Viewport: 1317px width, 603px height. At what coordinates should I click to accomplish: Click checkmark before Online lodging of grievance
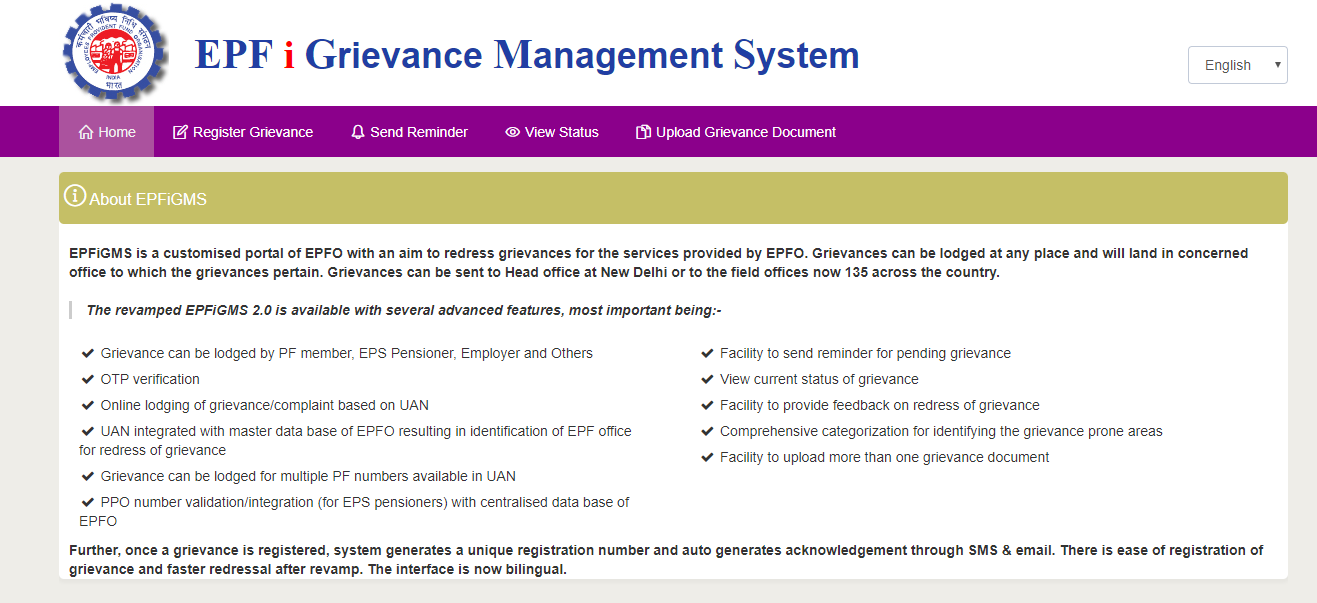coord(89,405)
